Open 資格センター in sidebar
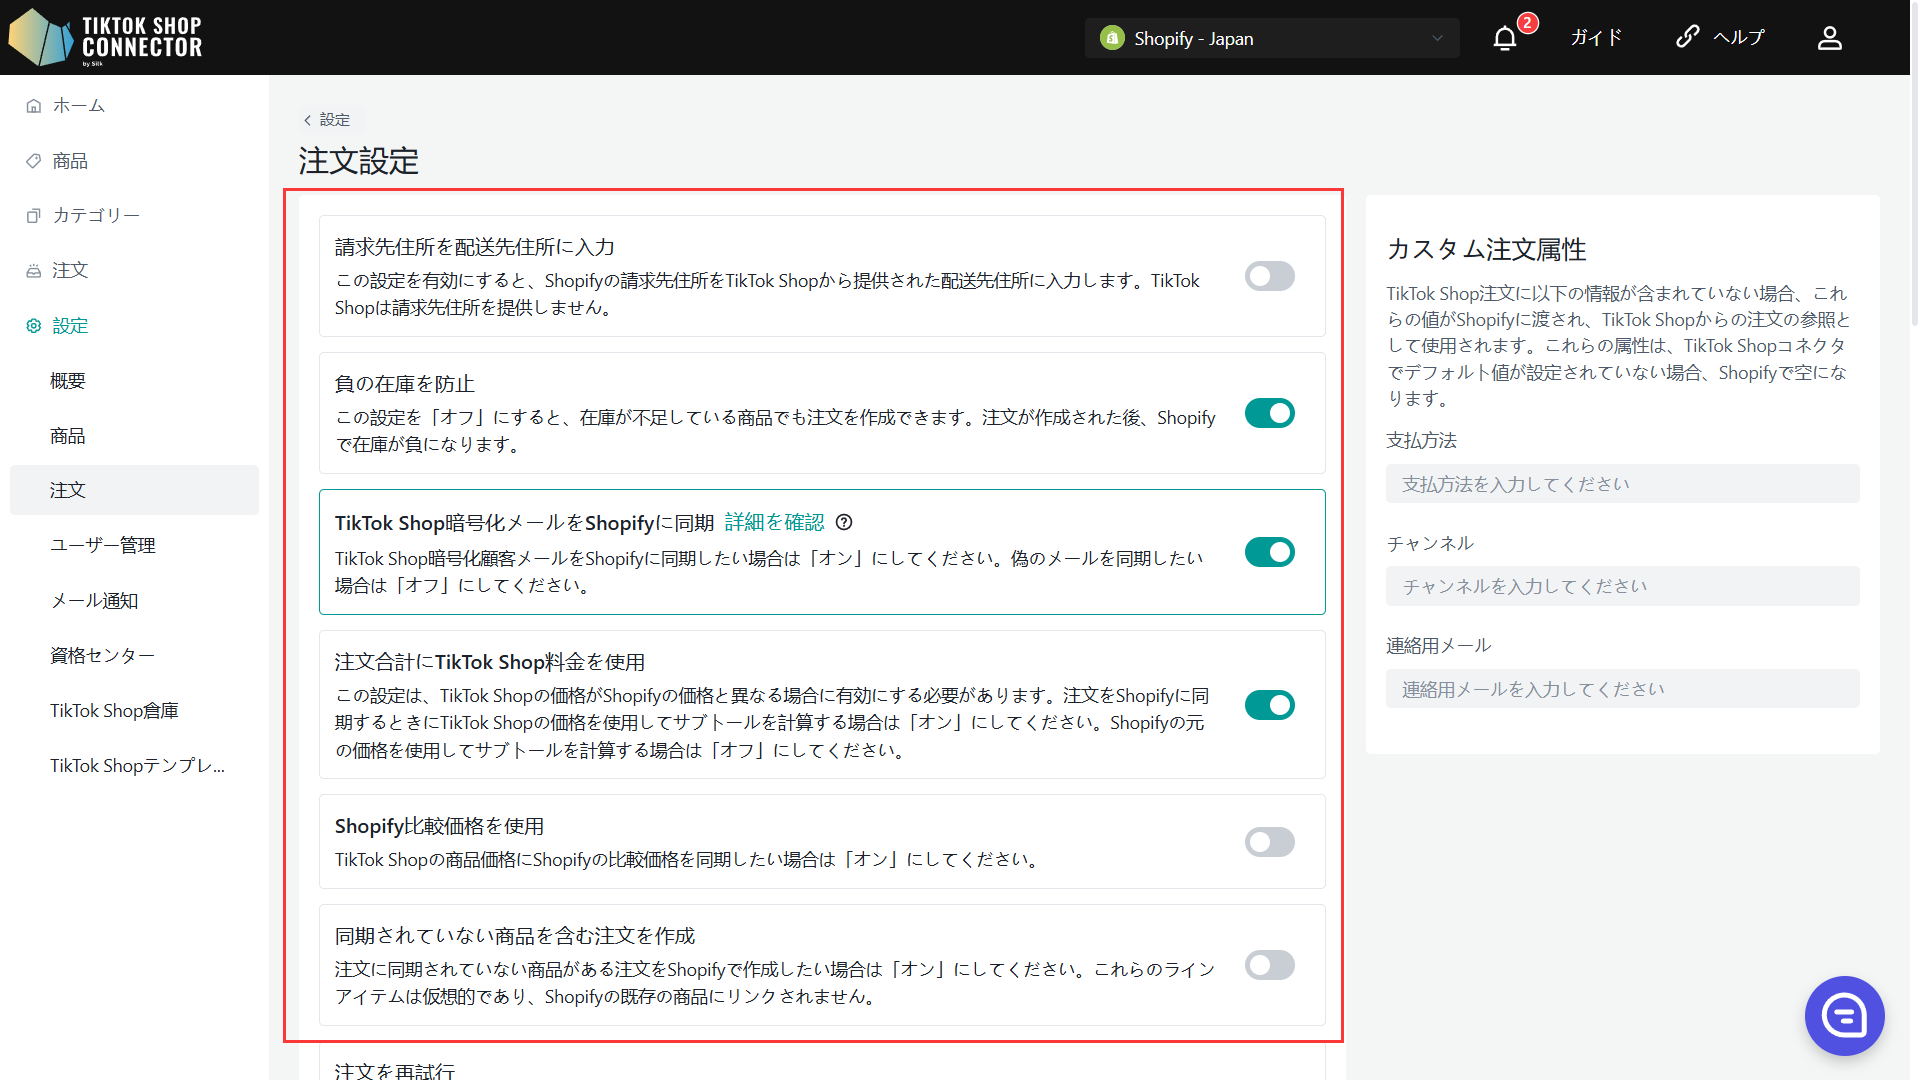Image resolution: width=1920 pixels, height=1080 pixels. tap(102, 656)
